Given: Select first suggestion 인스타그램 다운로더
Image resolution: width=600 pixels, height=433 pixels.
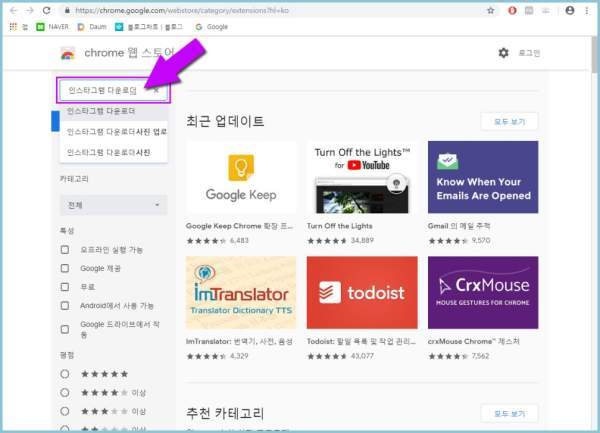Looking at the screenshot, I should point(114,111).
